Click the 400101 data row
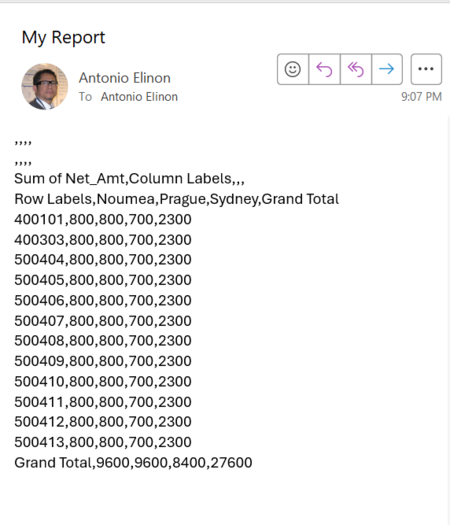The width and height of the screenshot is (450, 525). [x=103, y=219]
